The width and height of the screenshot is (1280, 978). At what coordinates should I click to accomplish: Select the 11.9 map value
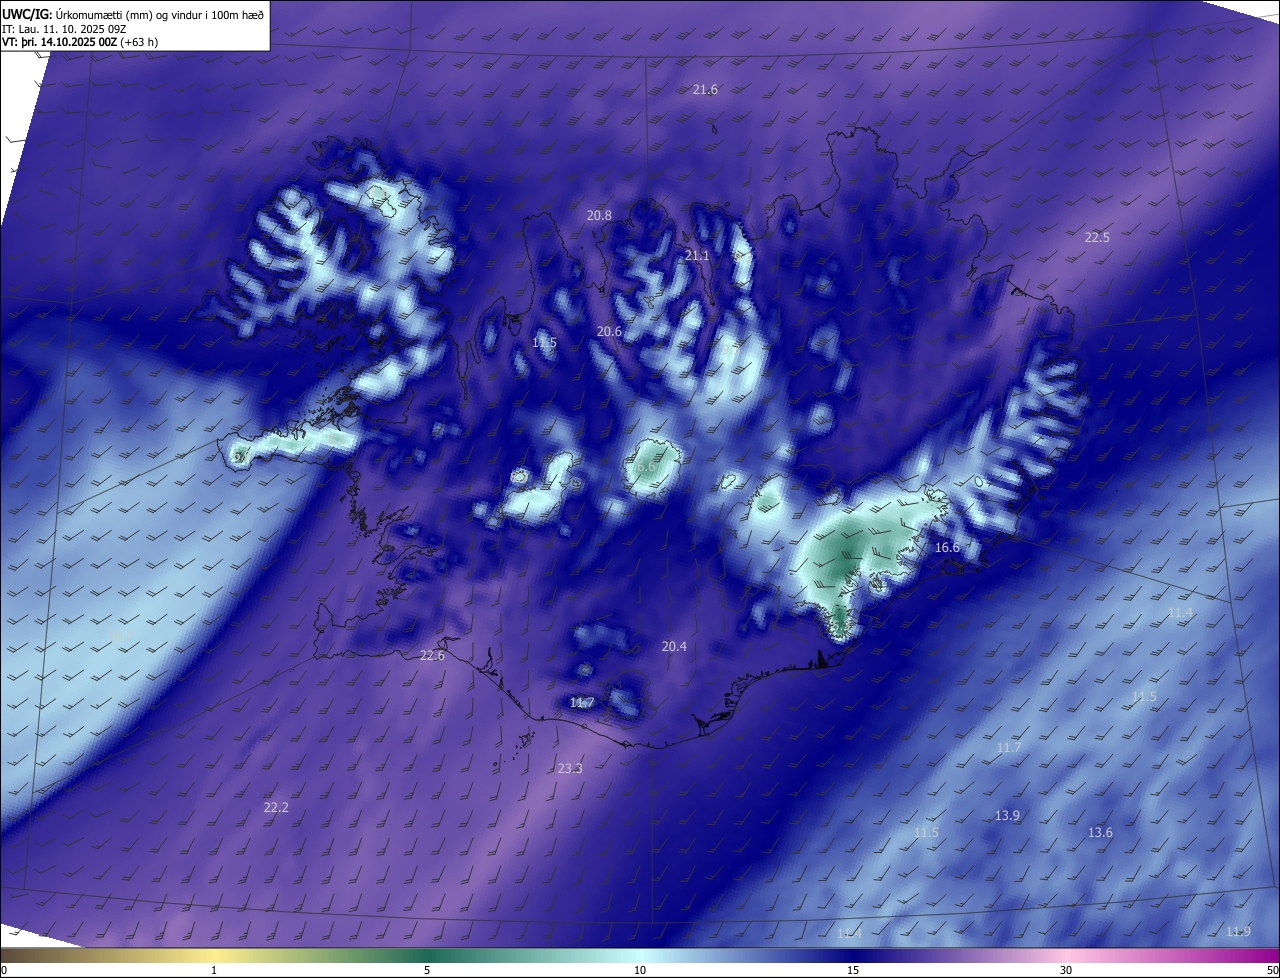pos(1238,932)
